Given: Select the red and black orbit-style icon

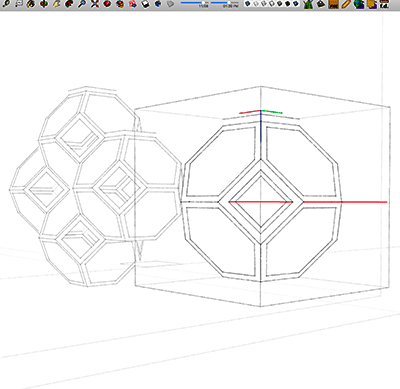Looking at the screenshot, I should pyautogui.click(x=69, y=4).
